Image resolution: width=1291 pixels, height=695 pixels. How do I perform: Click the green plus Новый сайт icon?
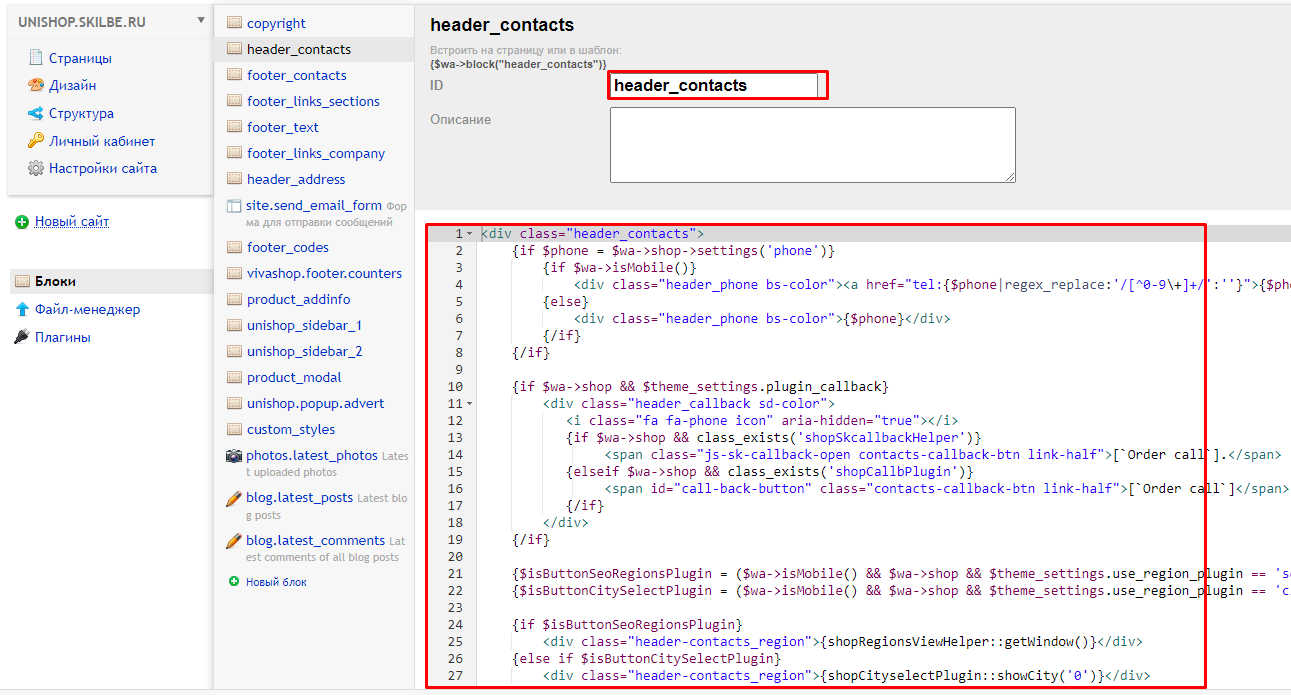click(22, 222)
